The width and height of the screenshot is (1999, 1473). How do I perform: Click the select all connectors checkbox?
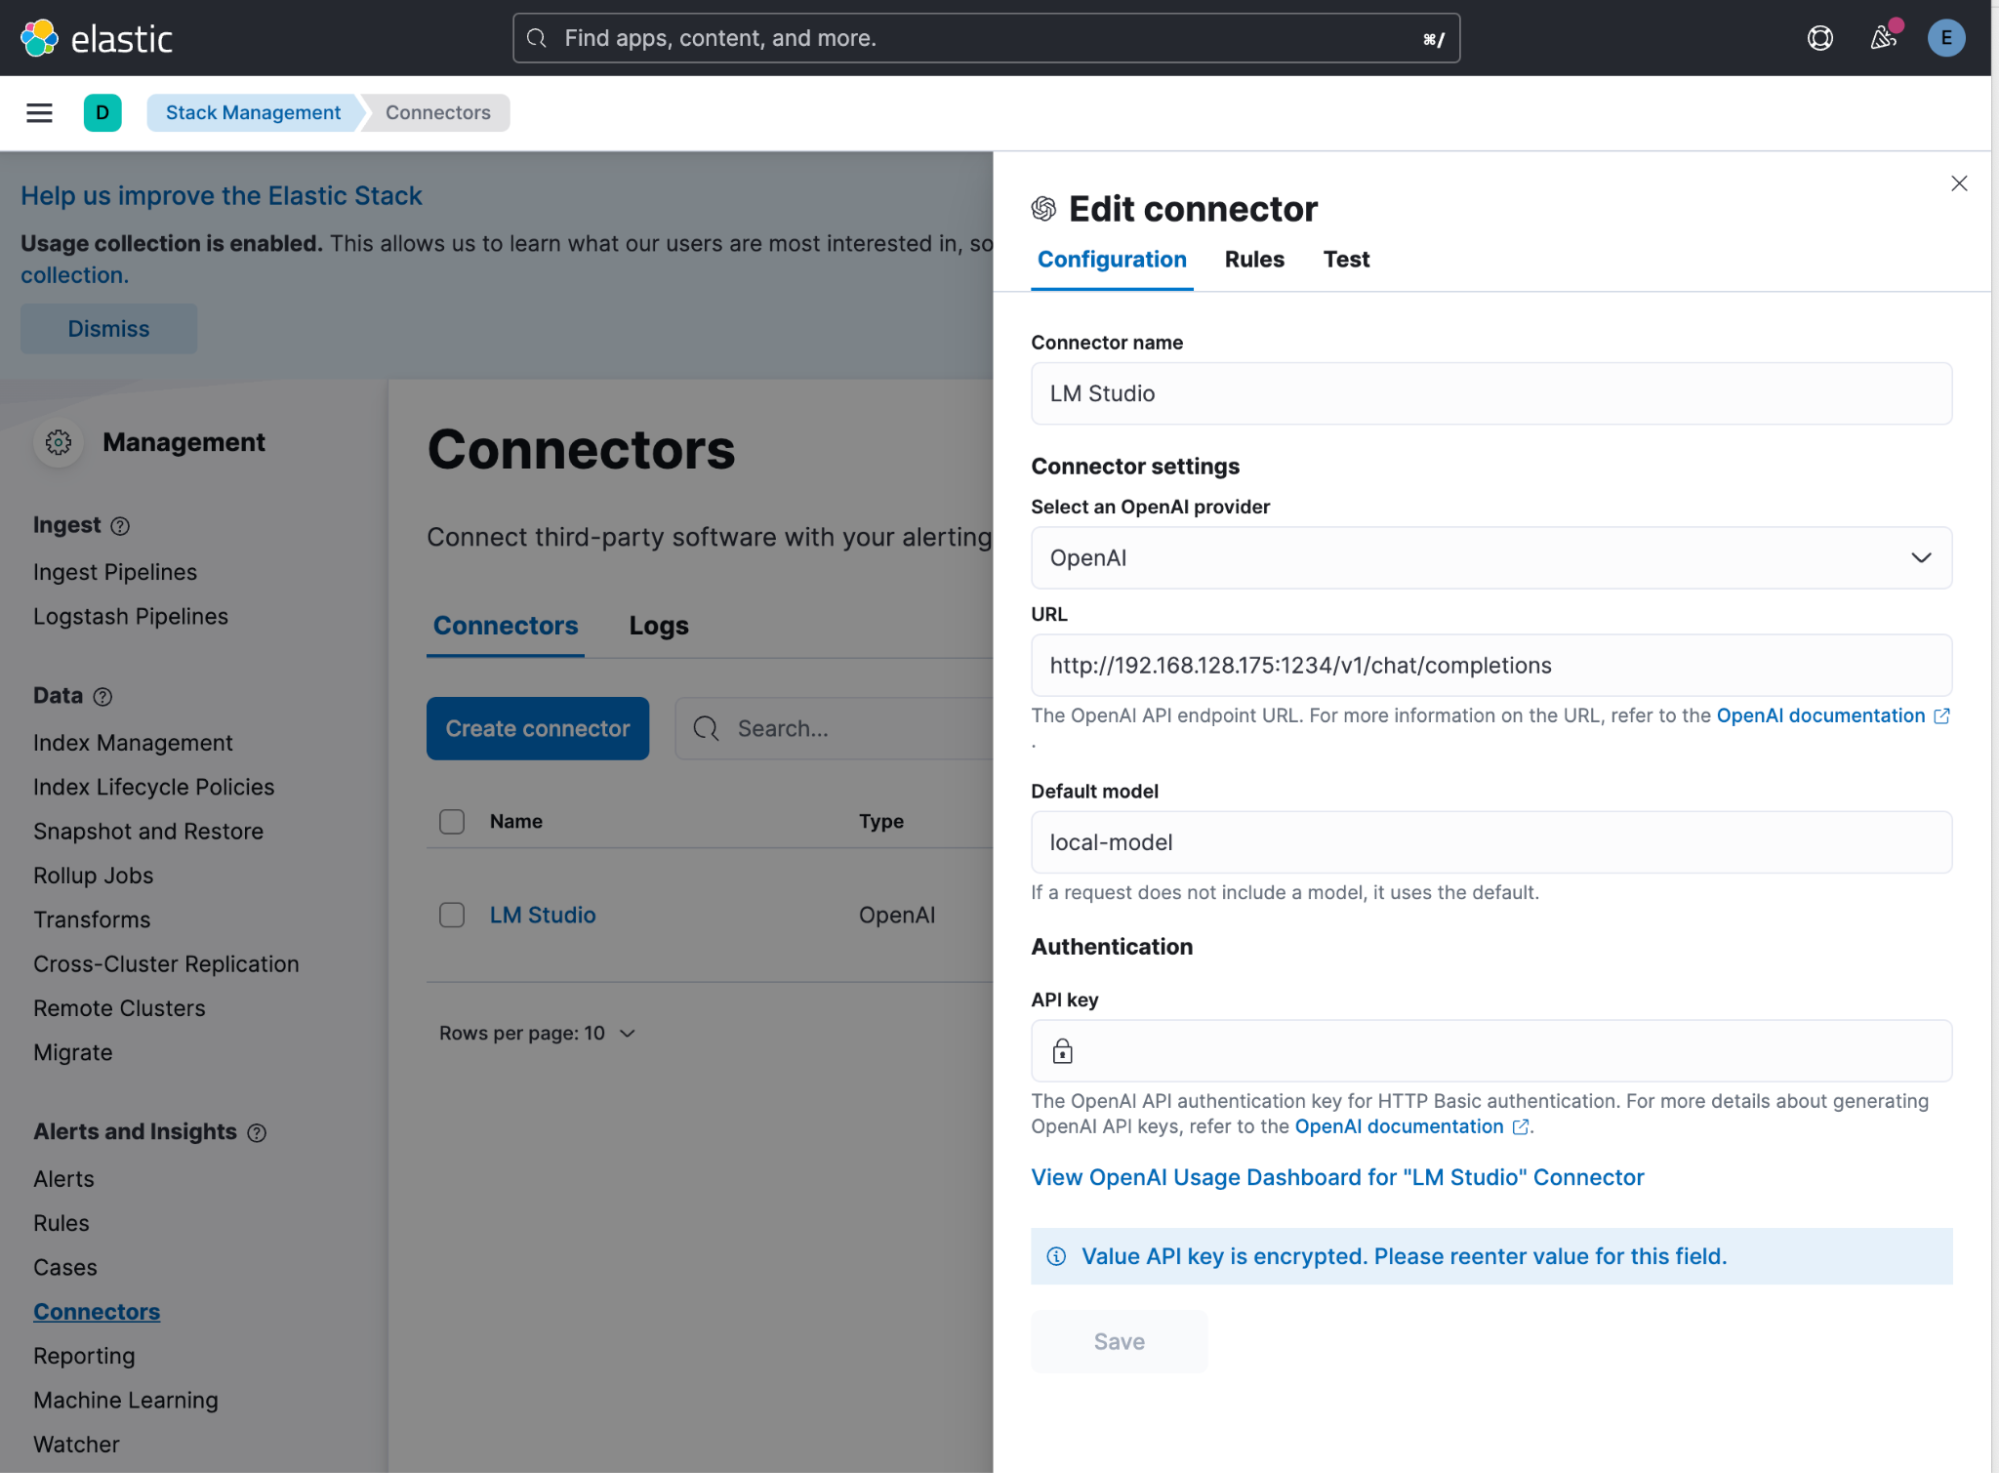pyautogui.click(x=452, y=820)
